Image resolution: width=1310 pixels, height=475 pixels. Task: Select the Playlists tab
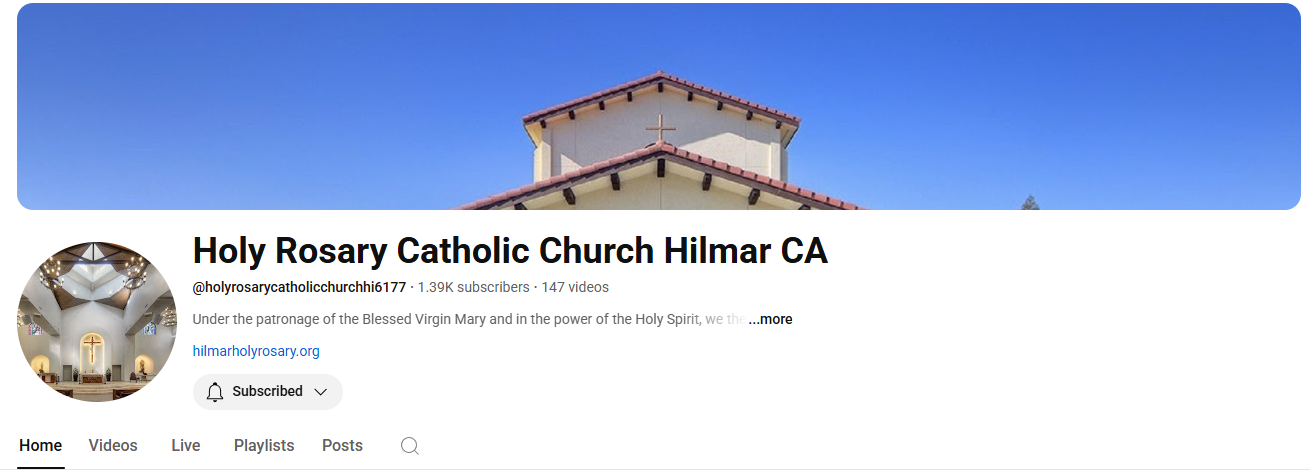coord(264,446)
